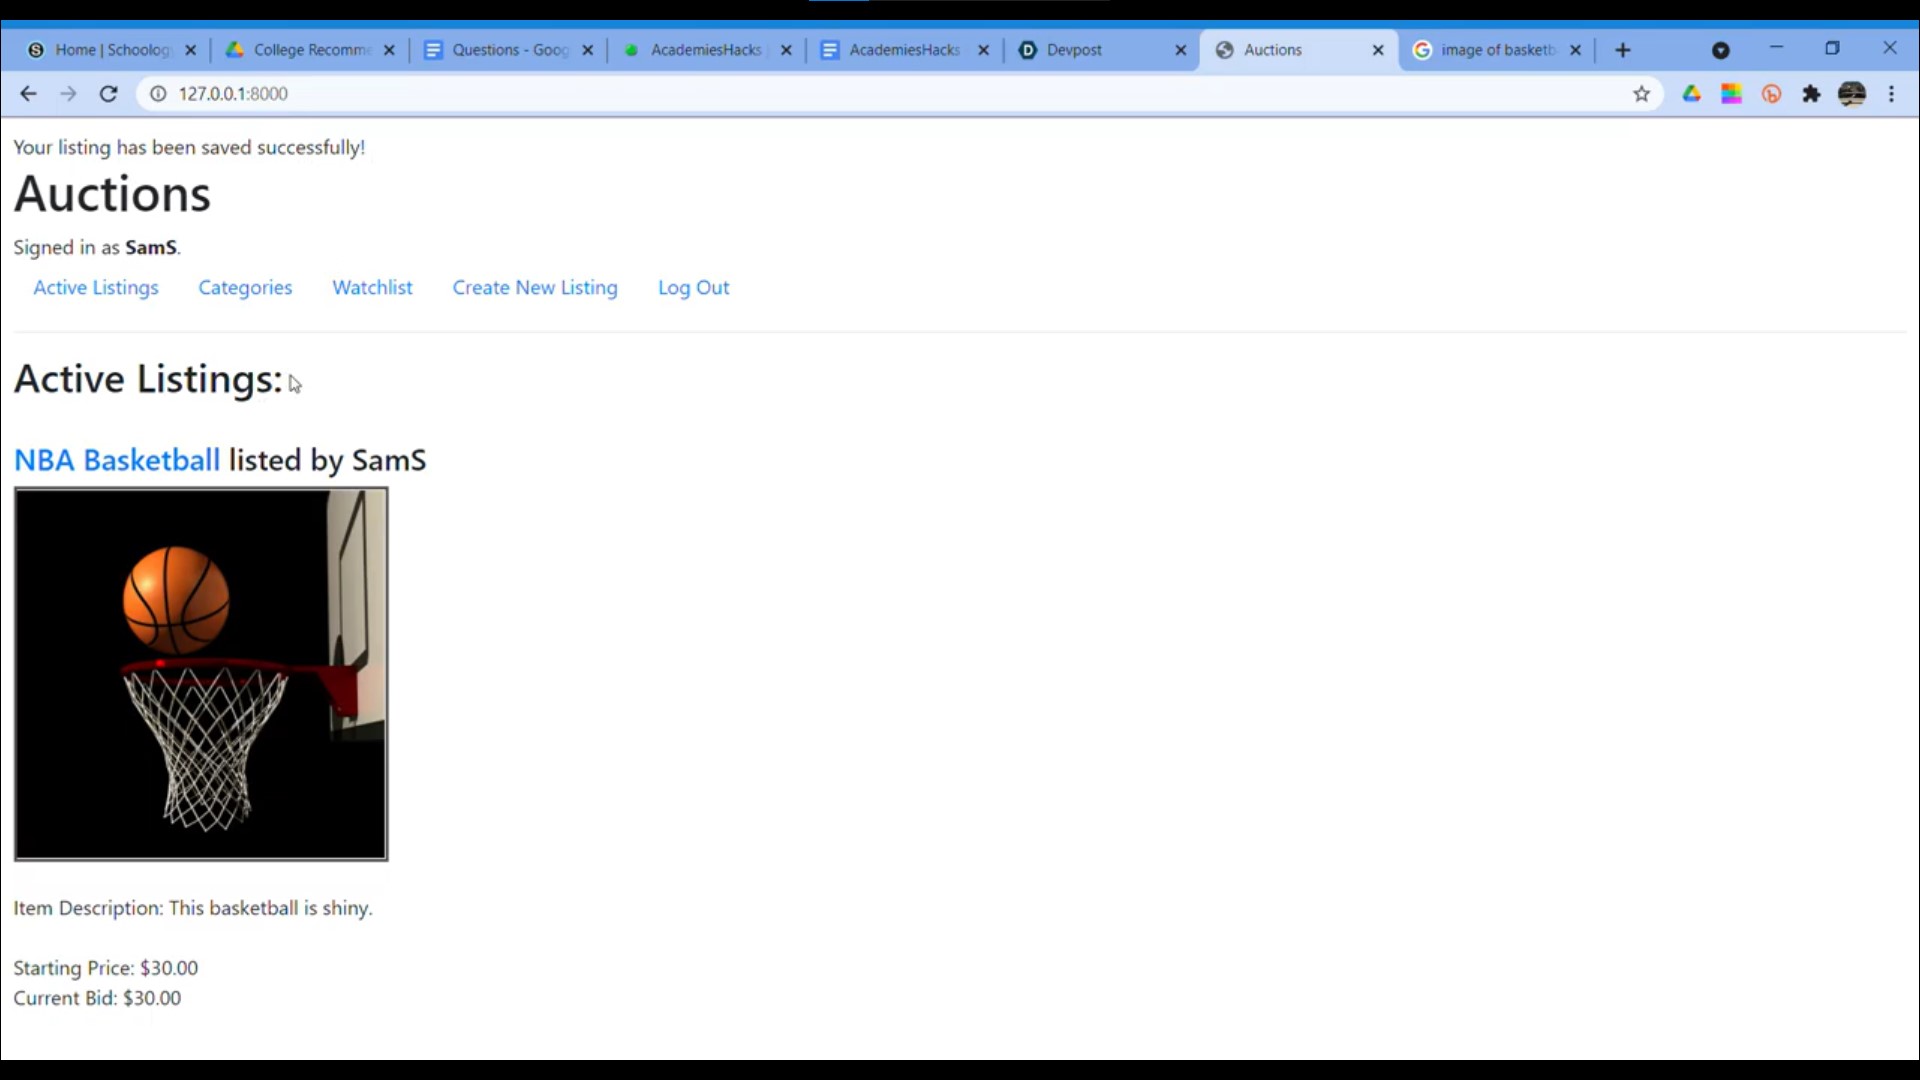Log Out of the SamS account

693,288
